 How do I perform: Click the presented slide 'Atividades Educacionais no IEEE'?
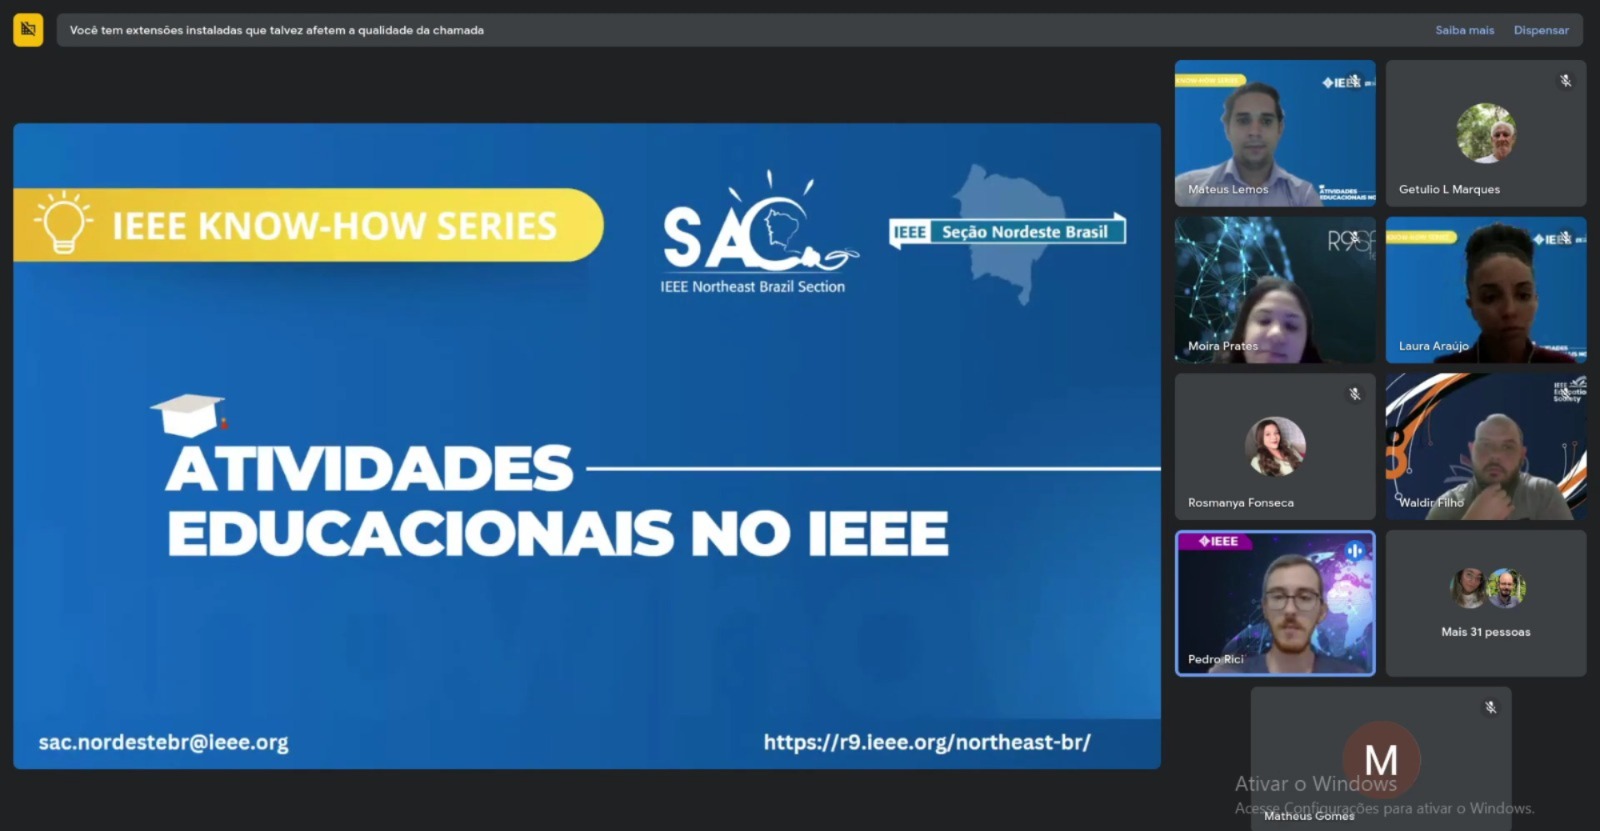[x=587, y=446]
